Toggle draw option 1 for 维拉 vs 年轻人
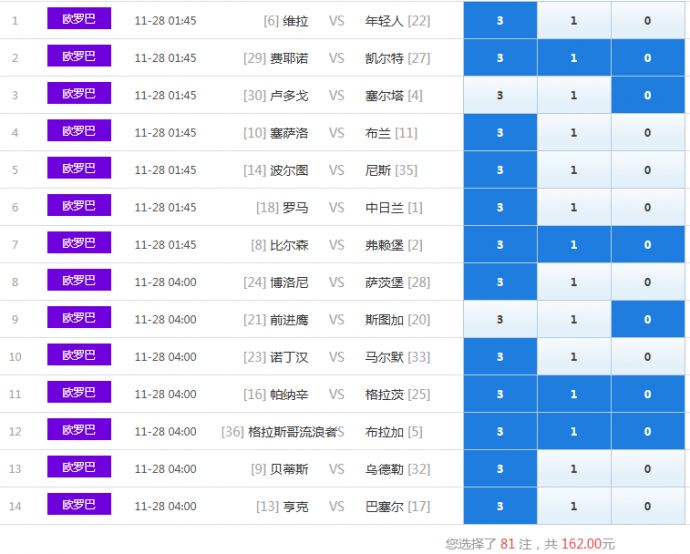The width and height of the screenshot is (690, 554). tap(573, 20)
